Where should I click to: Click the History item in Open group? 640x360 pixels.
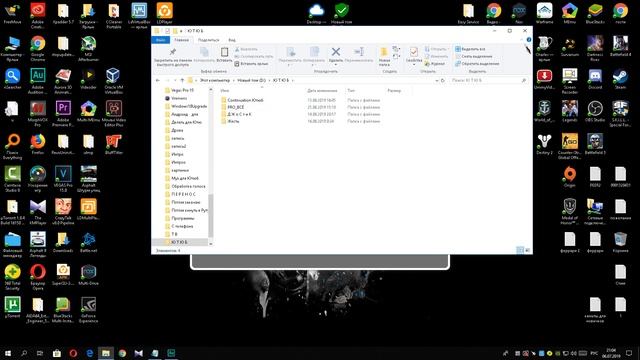435,64
